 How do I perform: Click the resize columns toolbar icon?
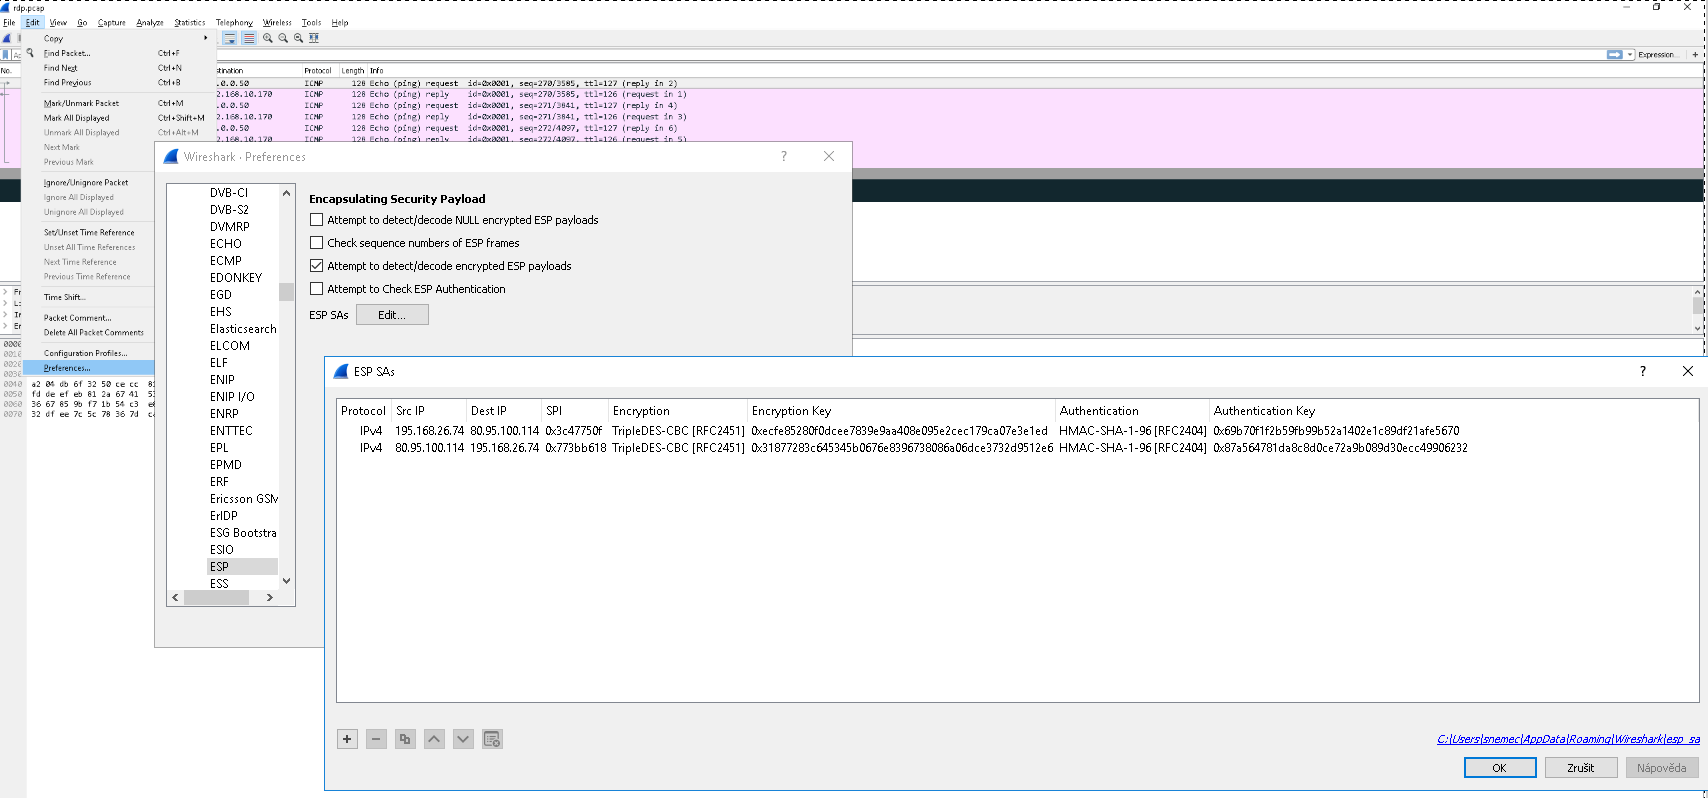click(314, 38)
